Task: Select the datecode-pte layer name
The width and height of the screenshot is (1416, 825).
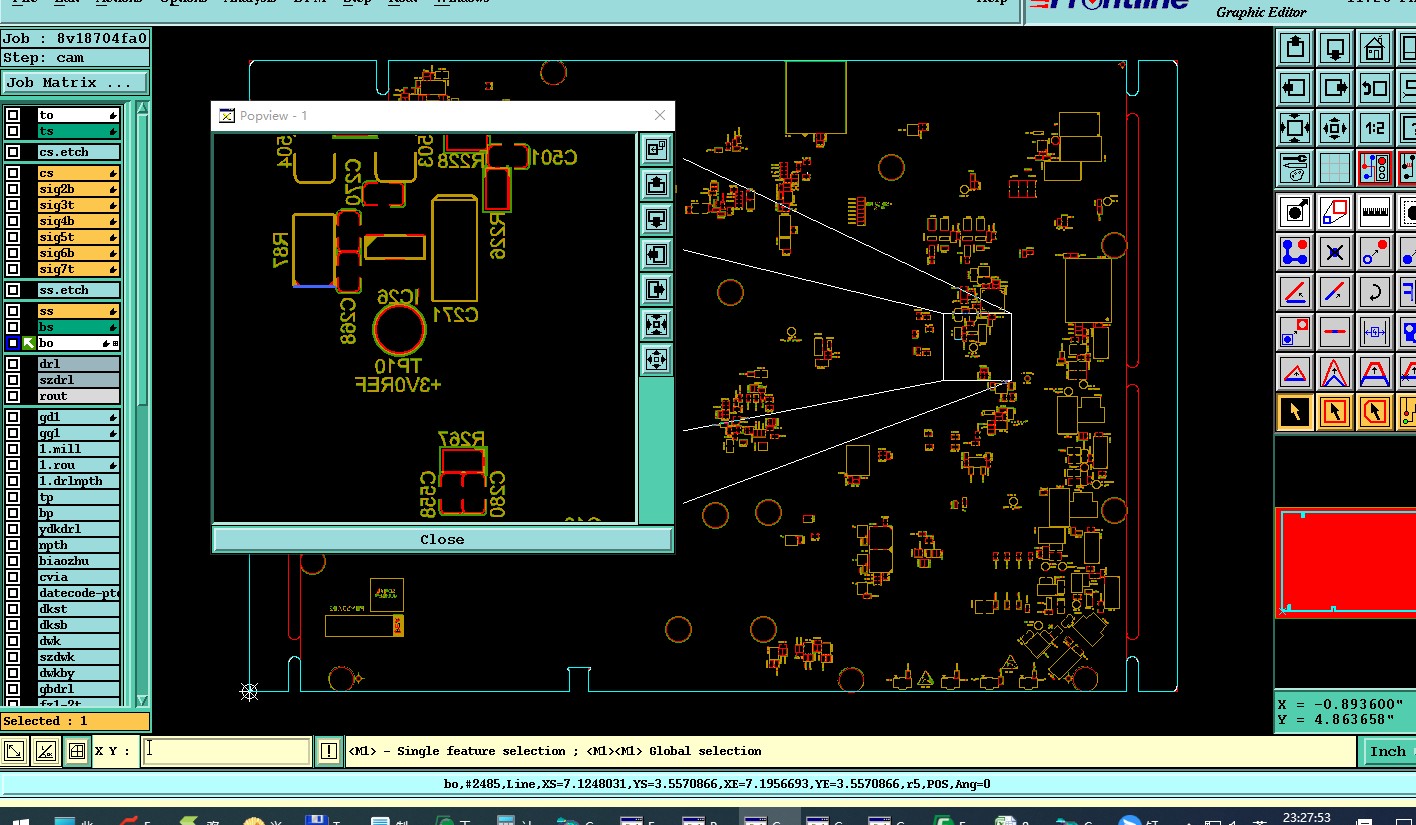Action: click(x=78, y=593)
